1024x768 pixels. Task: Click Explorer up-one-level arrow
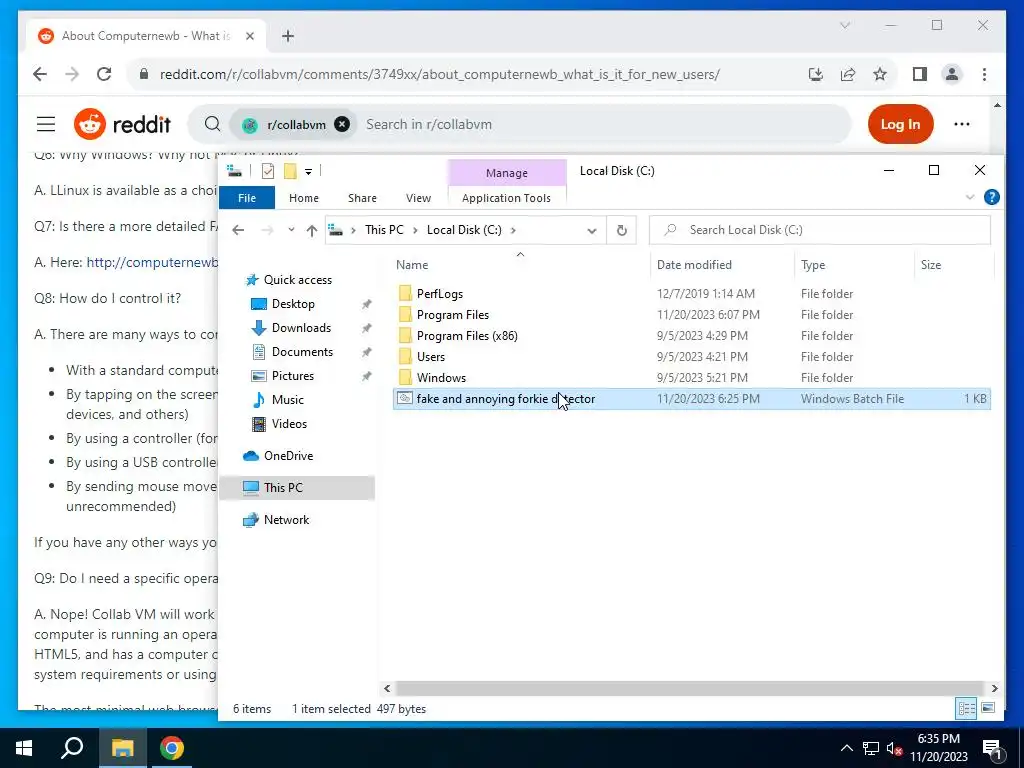coord(312,230)
